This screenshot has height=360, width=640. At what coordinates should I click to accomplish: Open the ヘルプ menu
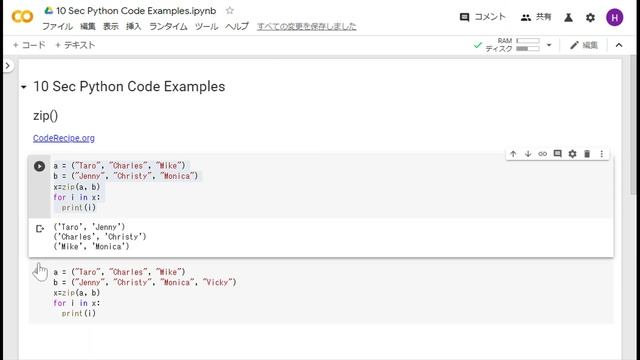237,27
